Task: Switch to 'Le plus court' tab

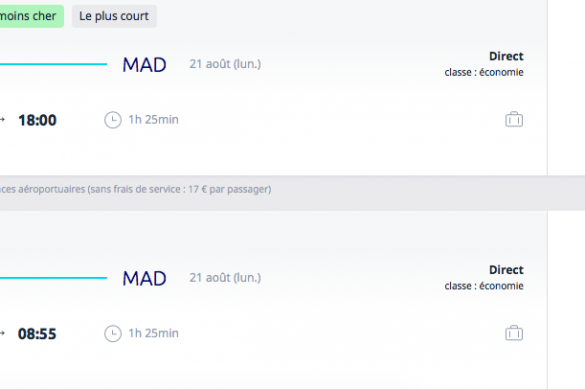Action: 114,16
